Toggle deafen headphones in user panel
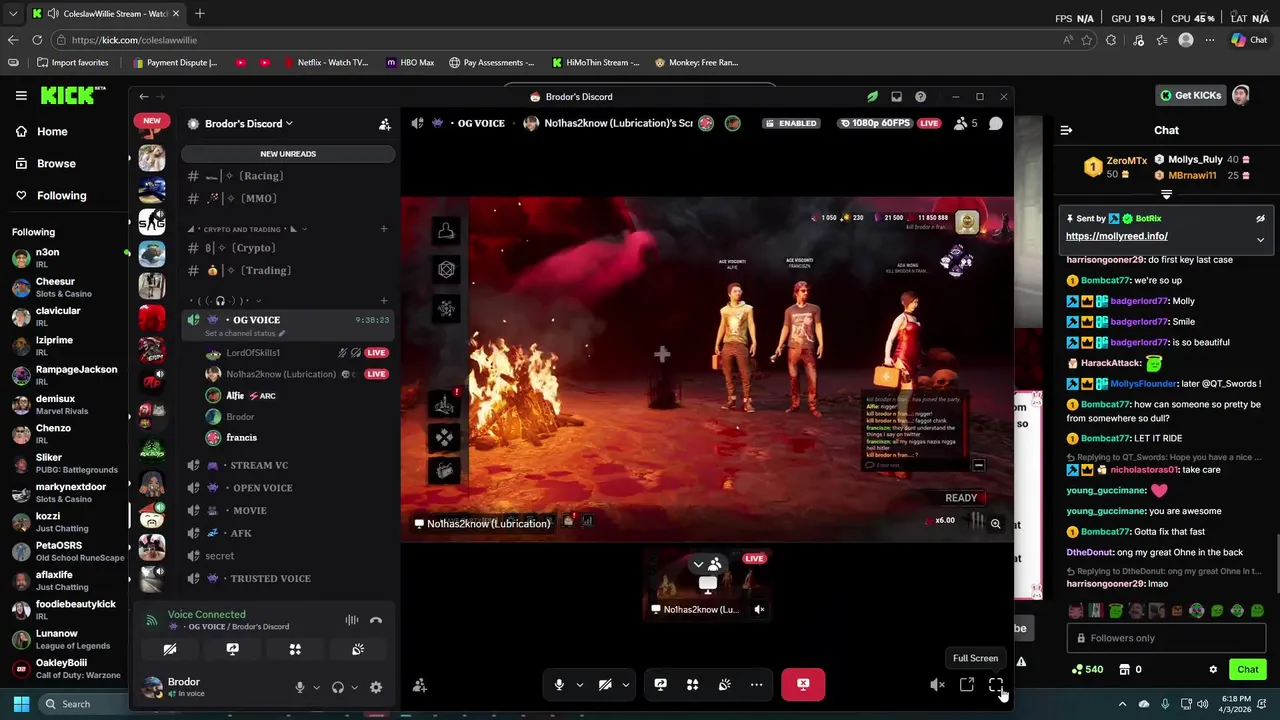1280x720 pixels. 338,688
